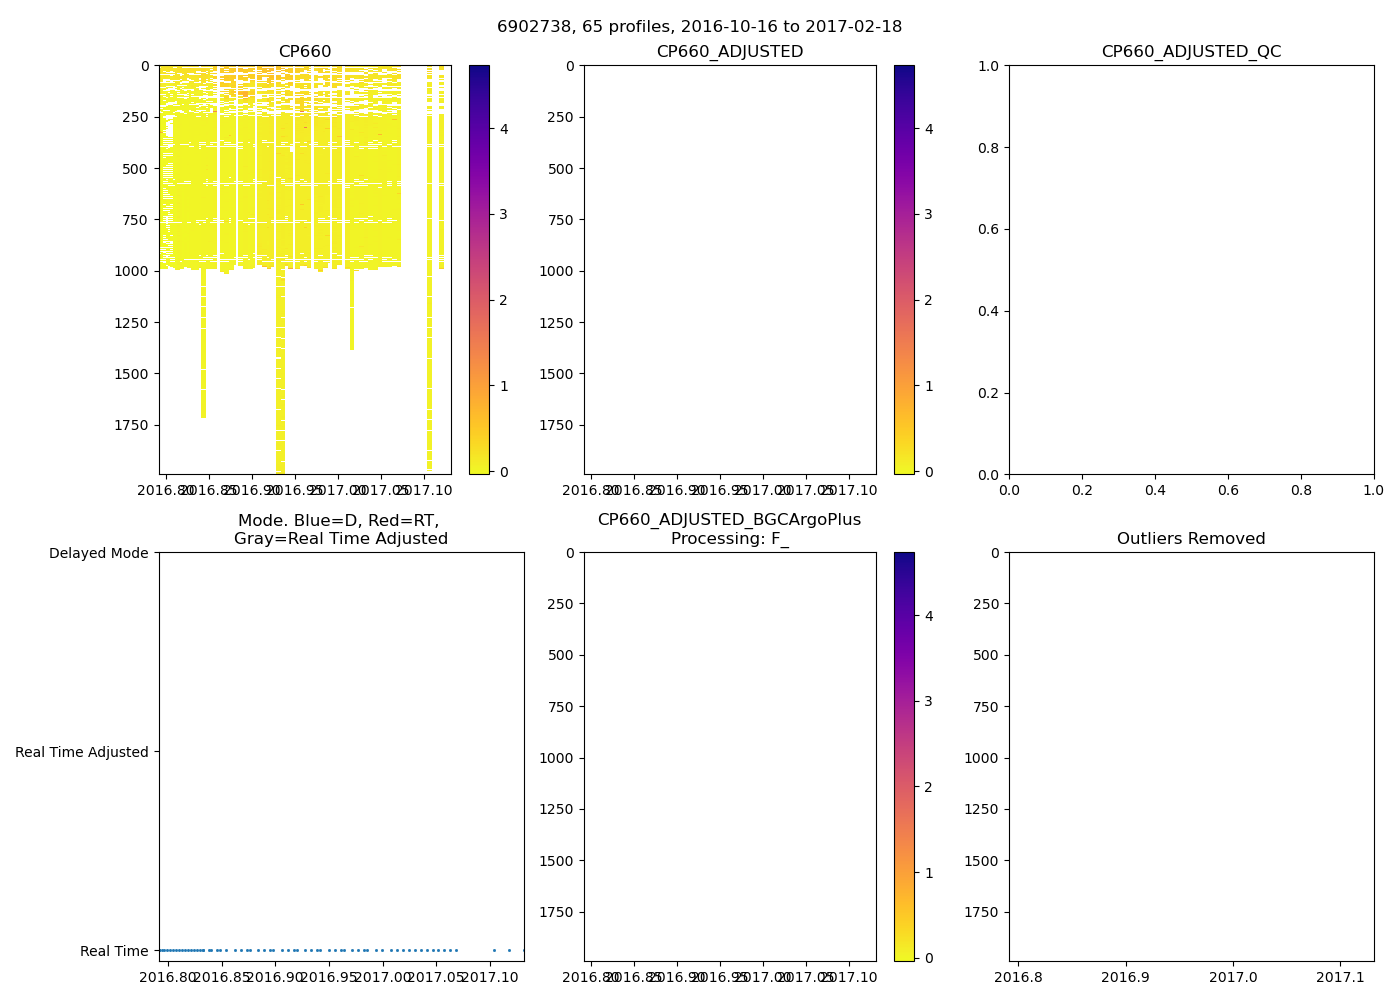Click the 0.8 y-tick on the QC plot

click(x=989, y=148)
